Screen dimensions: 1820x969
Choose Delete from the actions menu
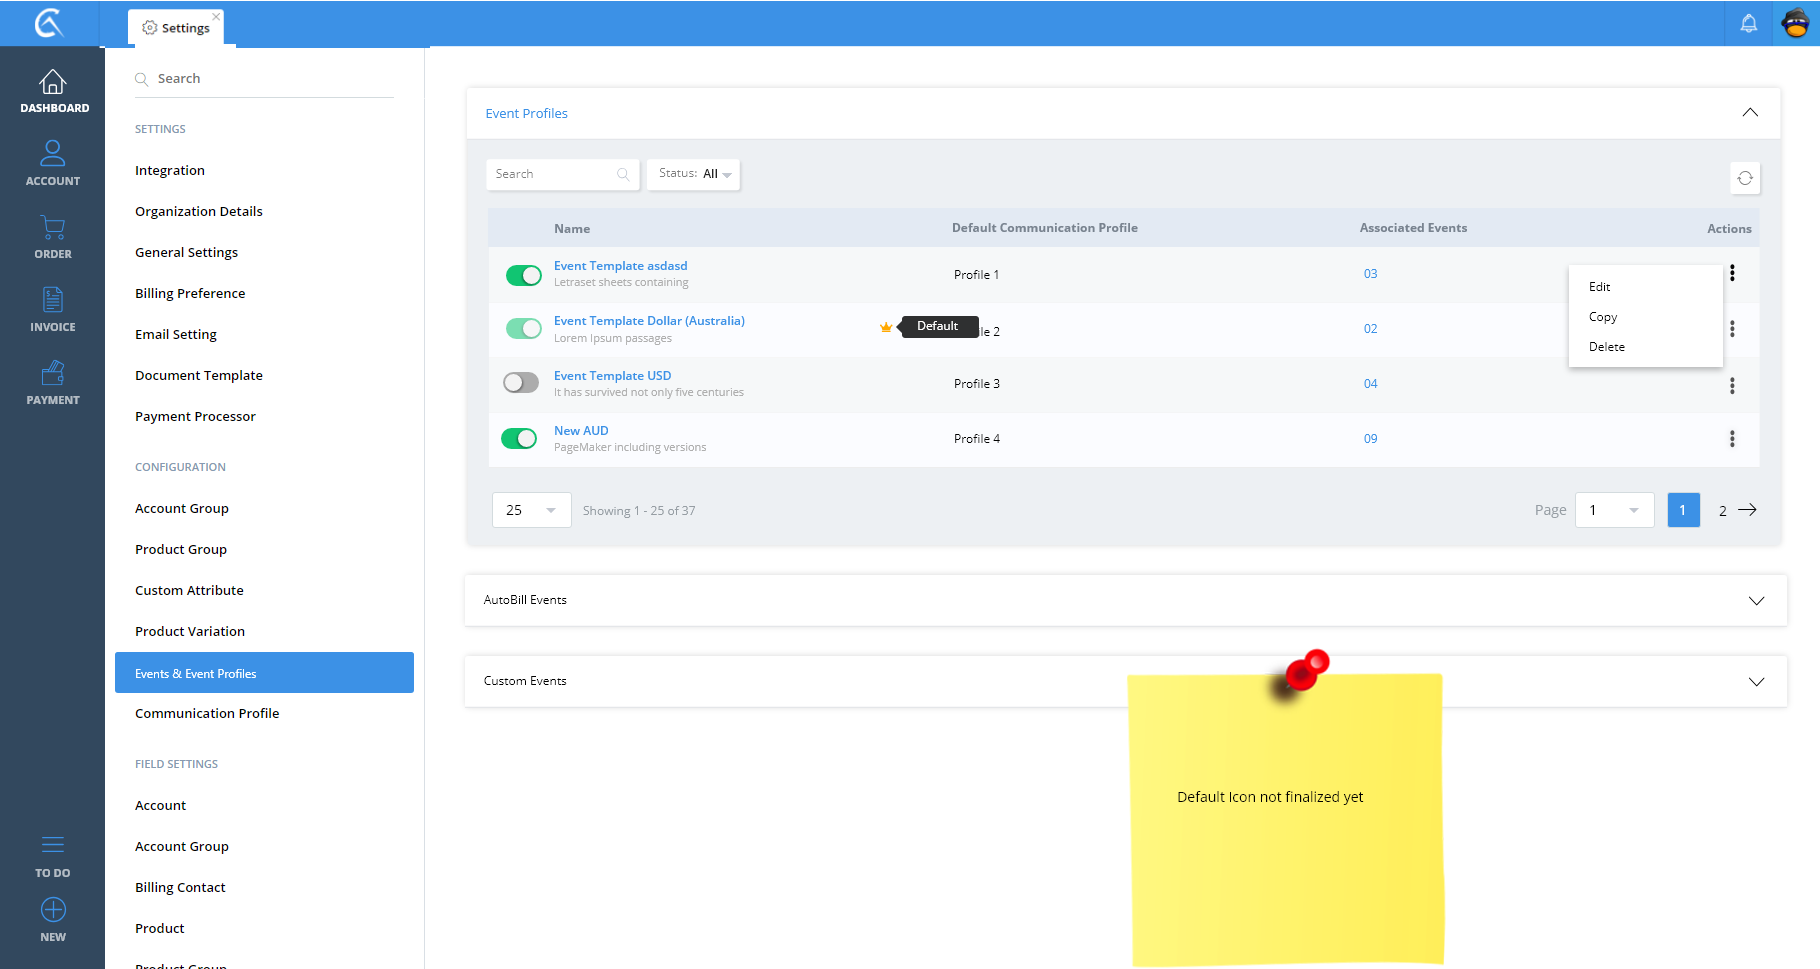[x=1606, y=347]
